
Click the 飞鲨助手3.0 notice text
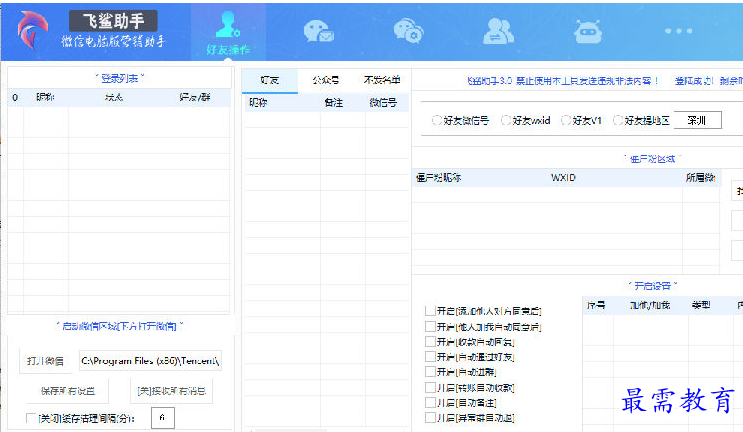click(x=562, y=81)
